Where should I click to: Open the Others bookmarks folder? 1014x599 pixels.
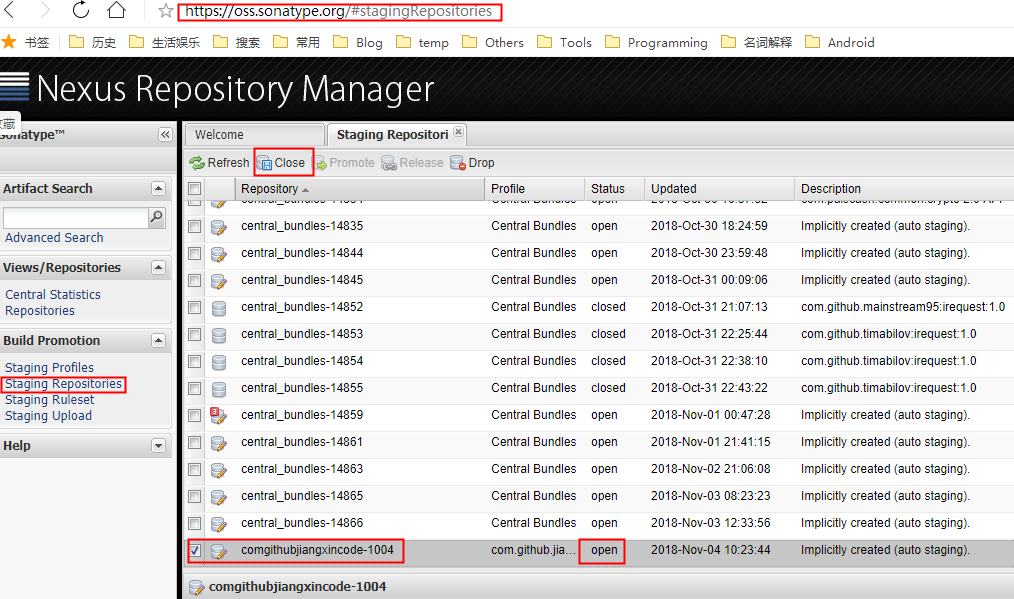493,43
